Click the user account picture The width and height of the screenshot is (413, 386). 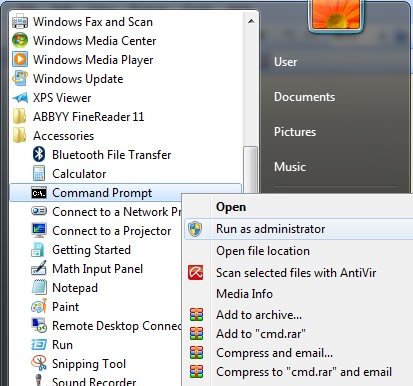coord(336,15)
